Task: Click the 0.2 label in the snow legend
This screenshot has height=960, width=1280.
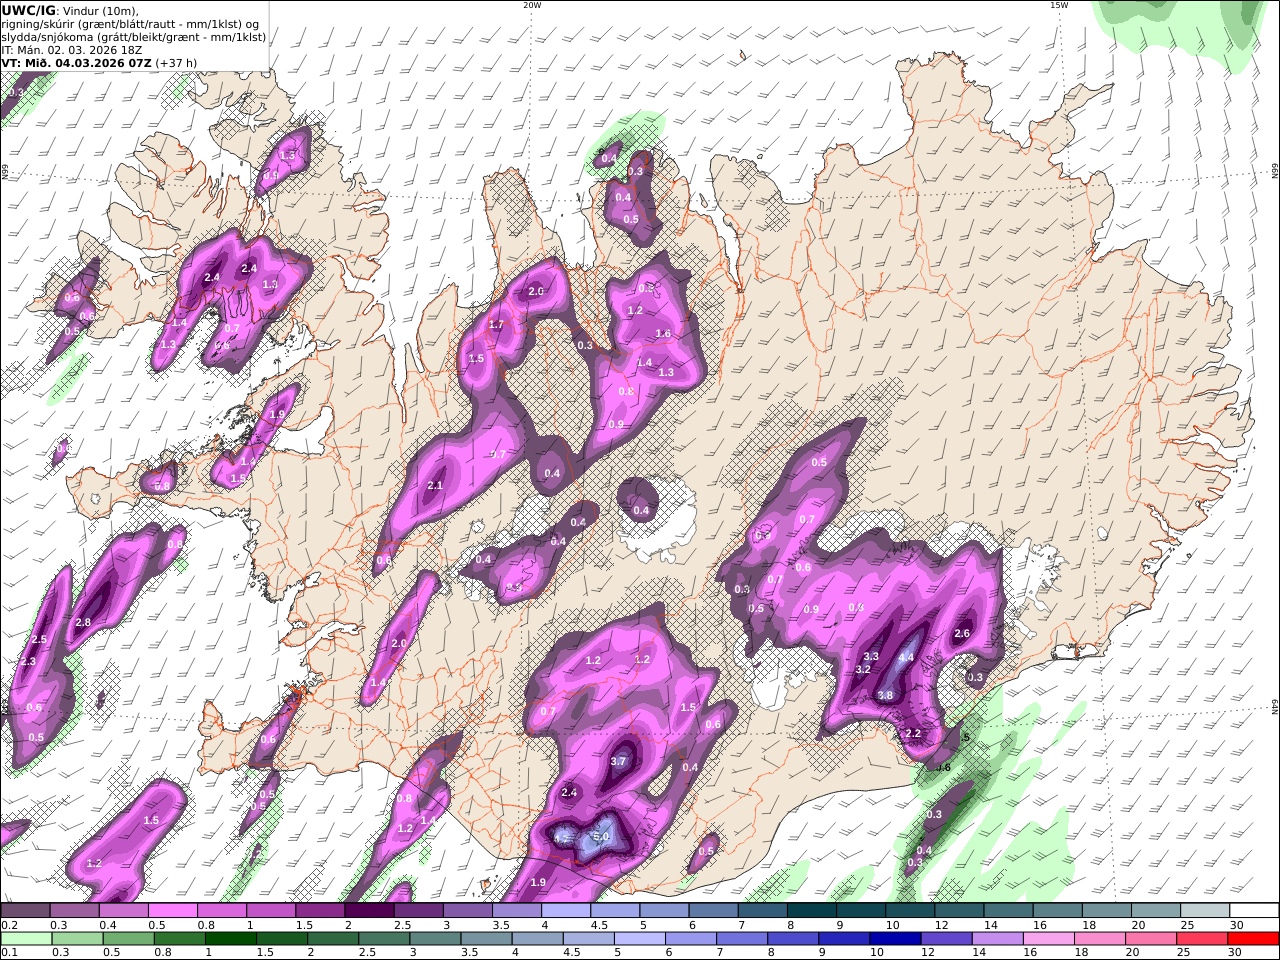Action: click(x=9, y=925)
